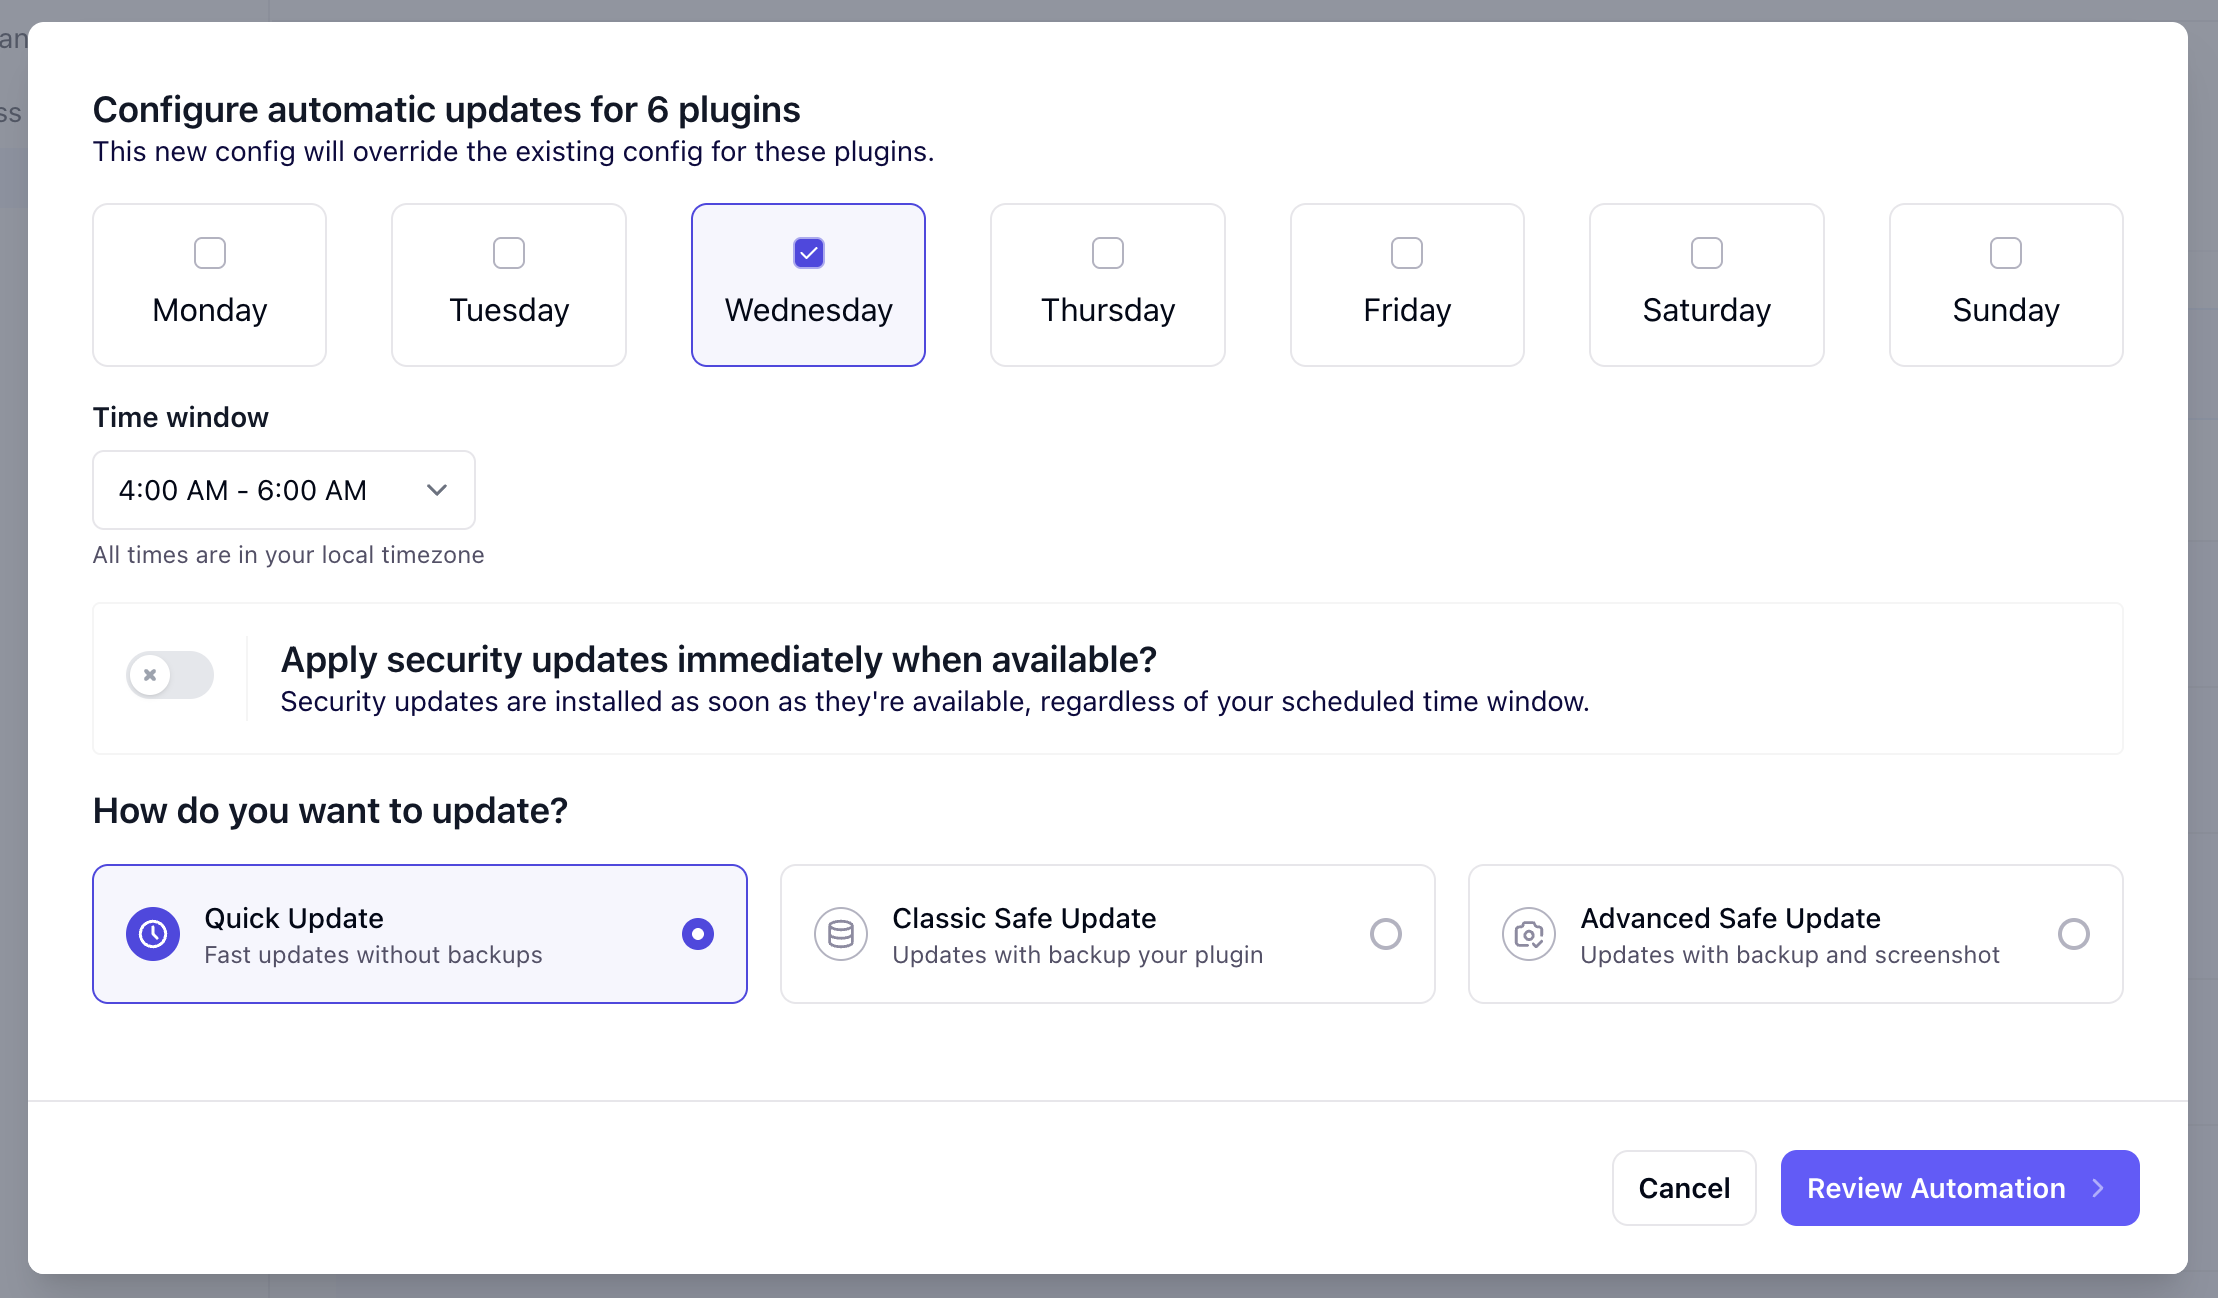
Task: Click the Cancel button
Action: [x=1684, y=1188]
